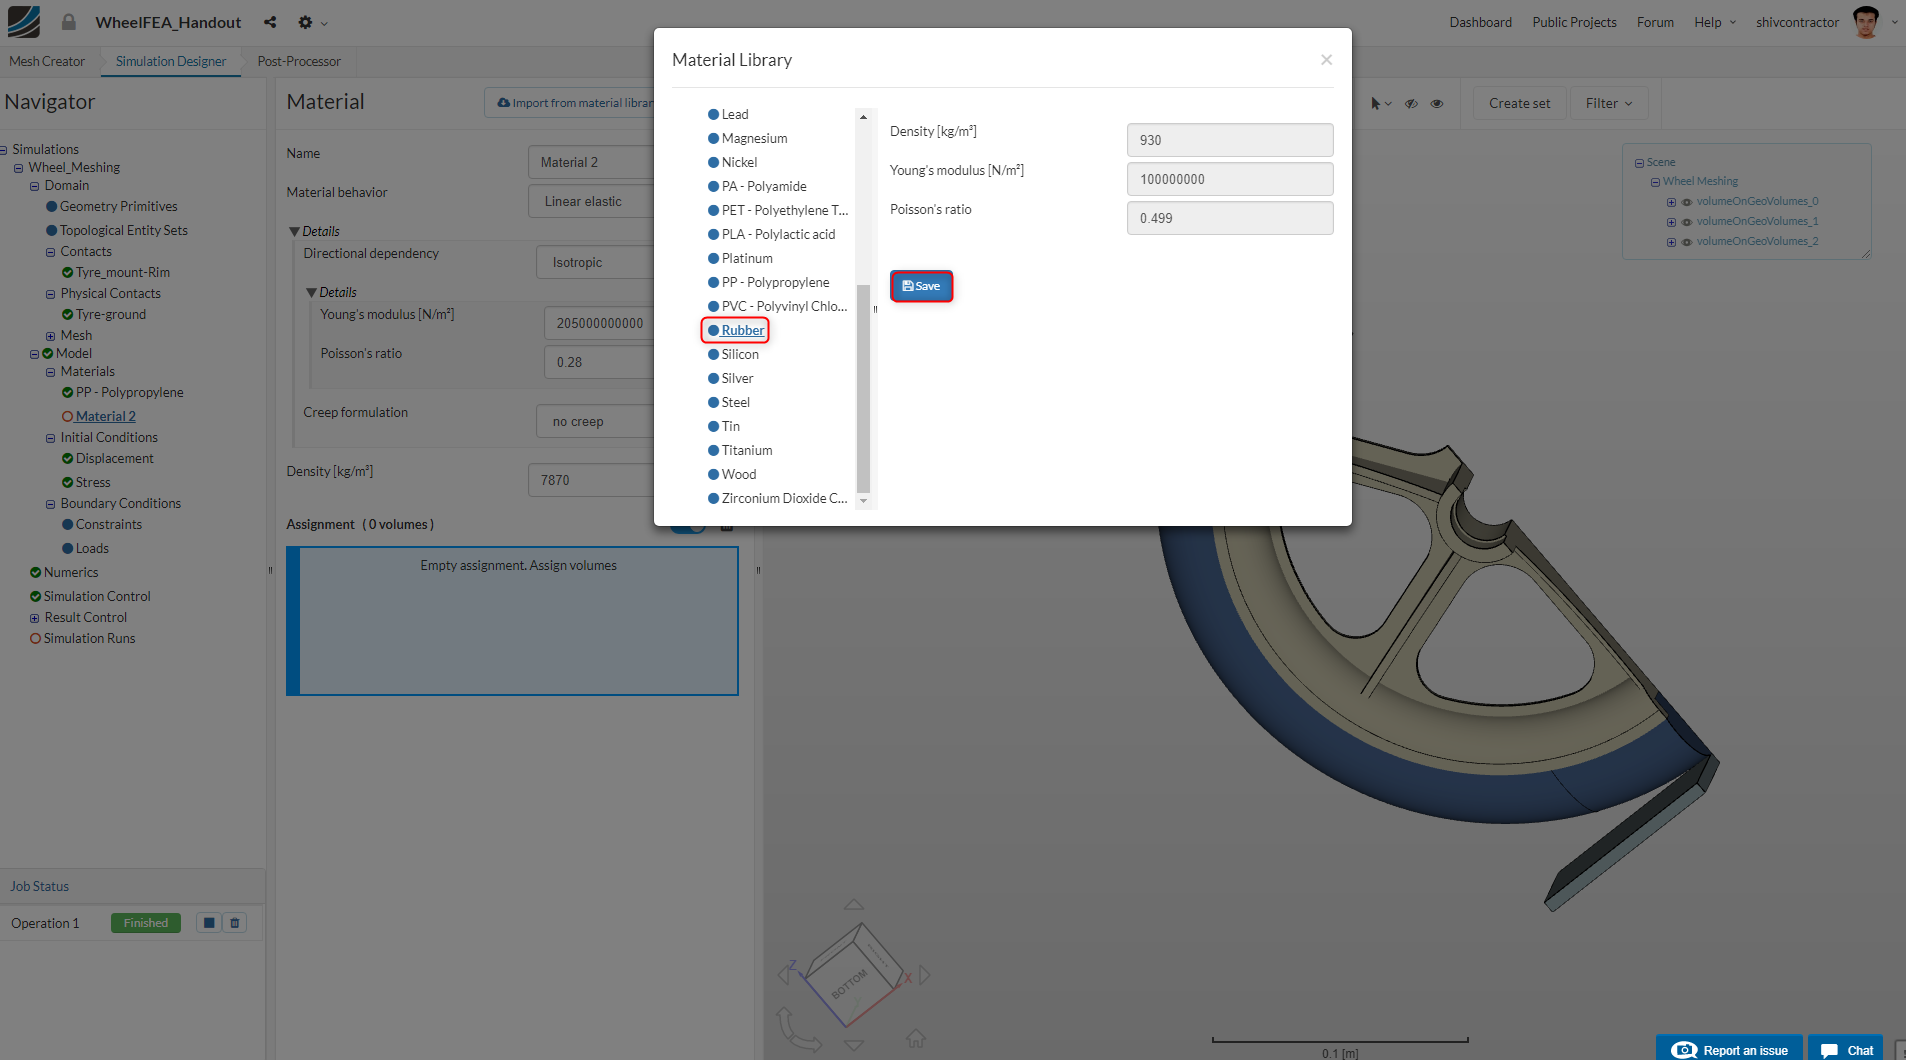The height and width of the screenshot is (1060, 1906).
Task: Click the down arrow below the orientation cube
Action: click(853, 1045)
